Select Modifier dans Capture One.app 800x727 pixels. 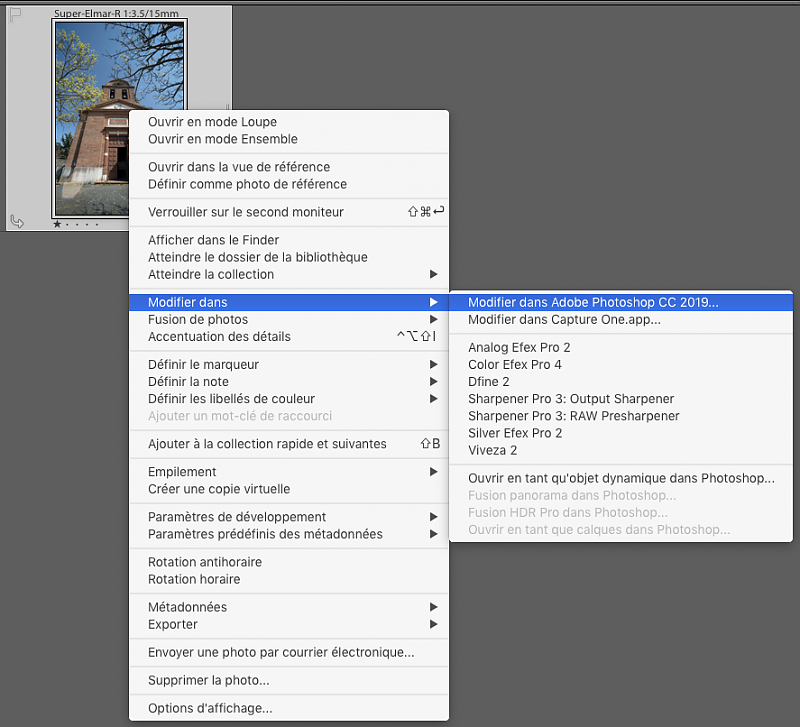pos(564,320)
